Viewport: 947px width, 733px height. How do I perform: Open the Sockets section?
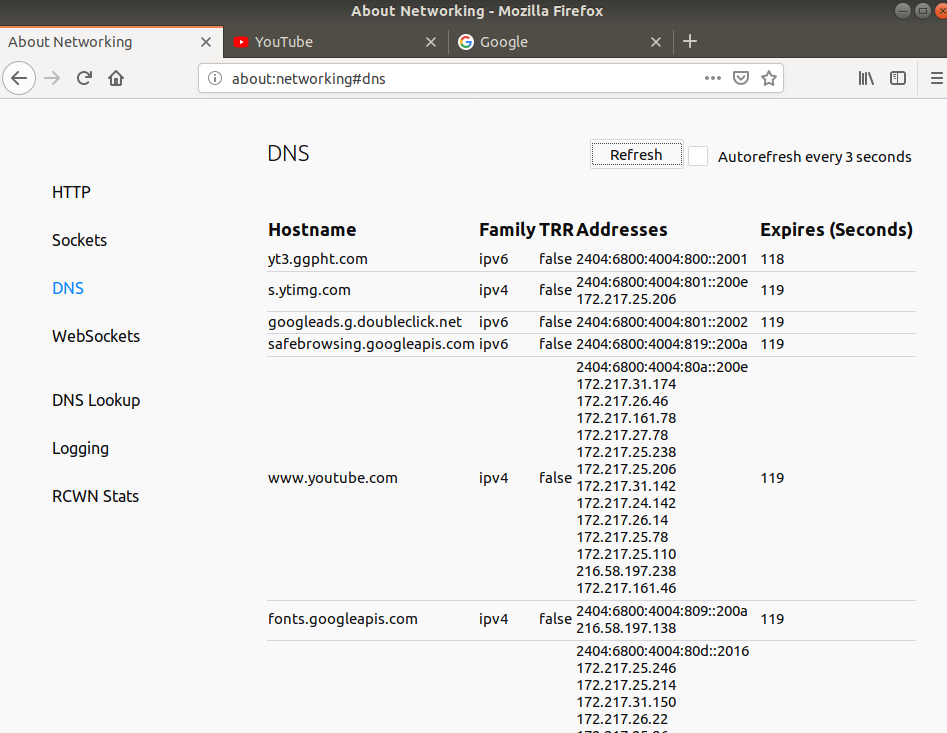(79, 240)
